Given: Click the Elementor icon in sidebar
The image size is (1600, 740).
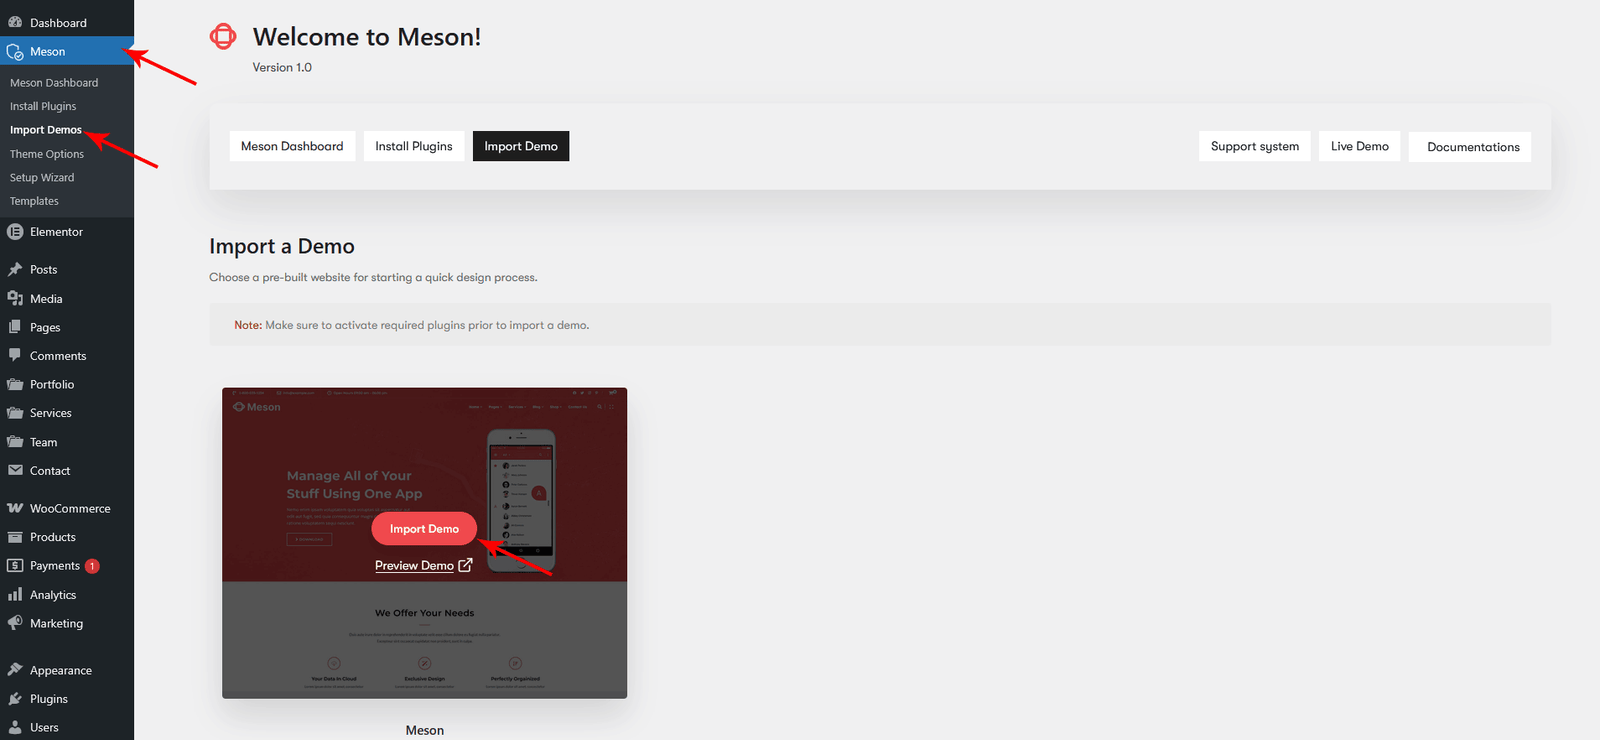Looking at the screenshot, I should point(15,232).
